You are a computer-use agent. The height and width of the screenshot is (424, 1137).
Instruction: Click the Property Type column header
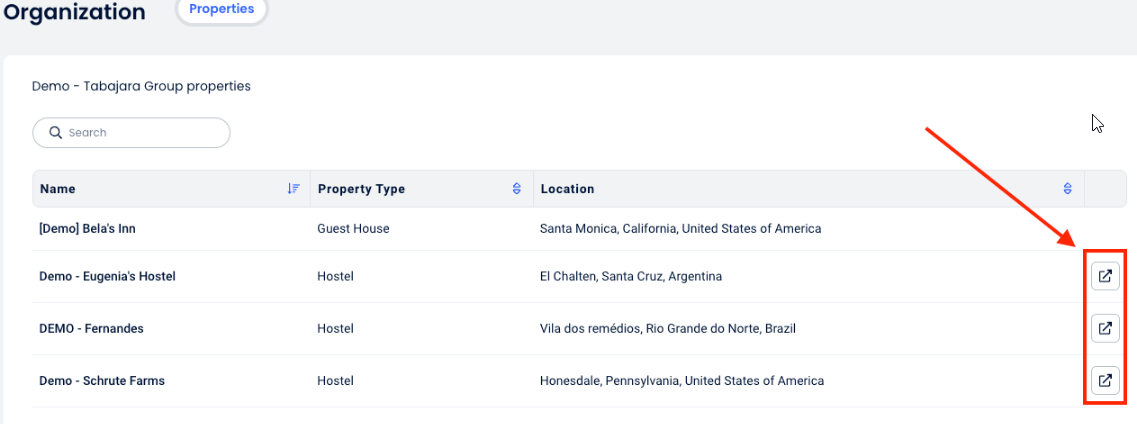[x=361, y=189]
